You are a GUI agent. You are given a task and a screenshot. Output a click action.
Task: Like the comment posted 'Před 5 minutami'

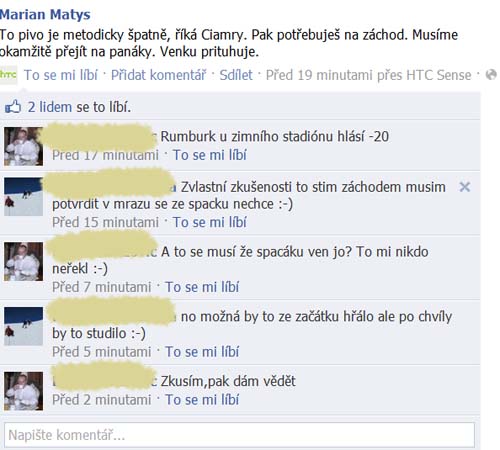[202, 352]
